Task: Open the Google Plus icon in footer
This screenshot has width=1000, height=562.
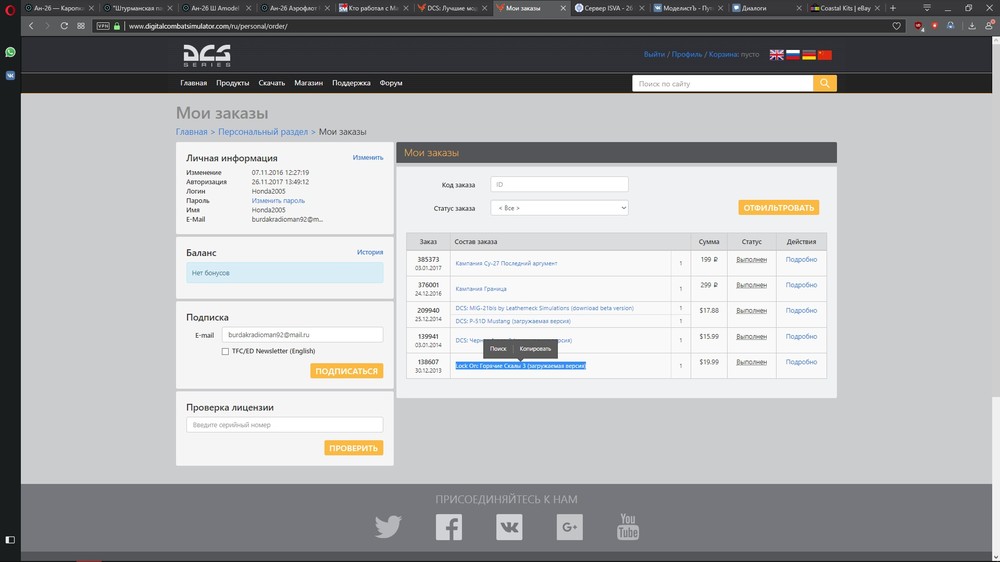Action: click(570, 527)
